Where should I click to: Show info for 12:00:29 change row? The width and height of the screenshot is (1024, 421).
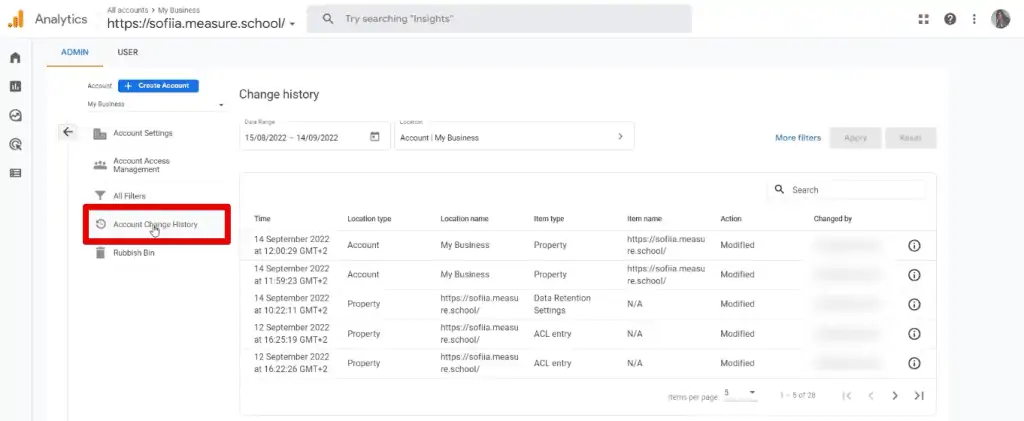pos(914,245)
